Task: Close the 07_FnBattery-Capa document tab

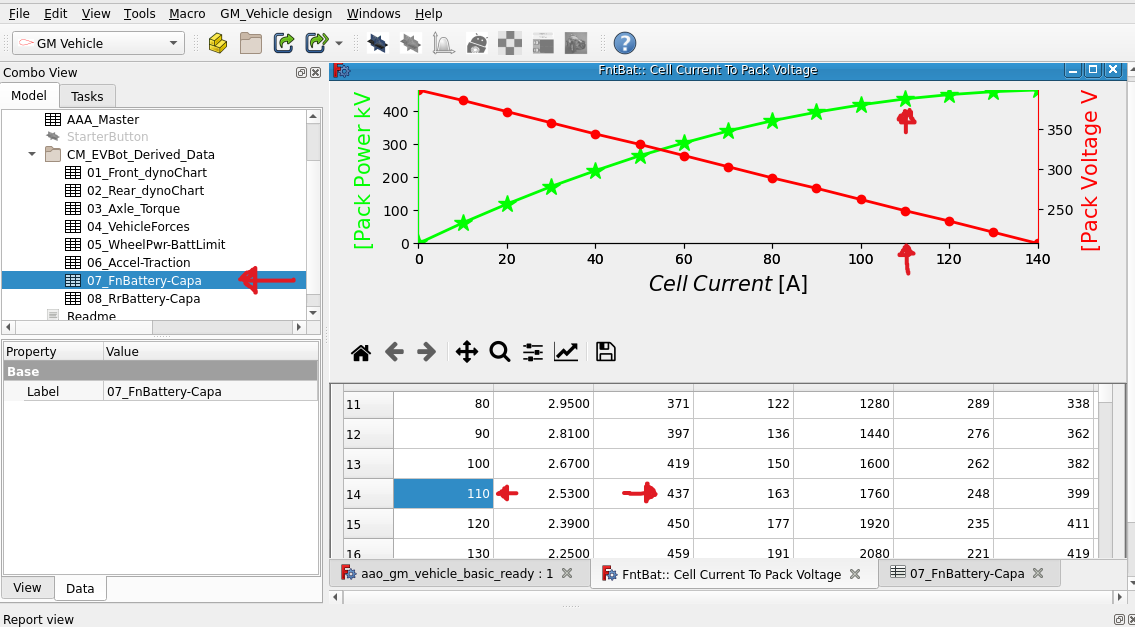Action: point(1038,573)
